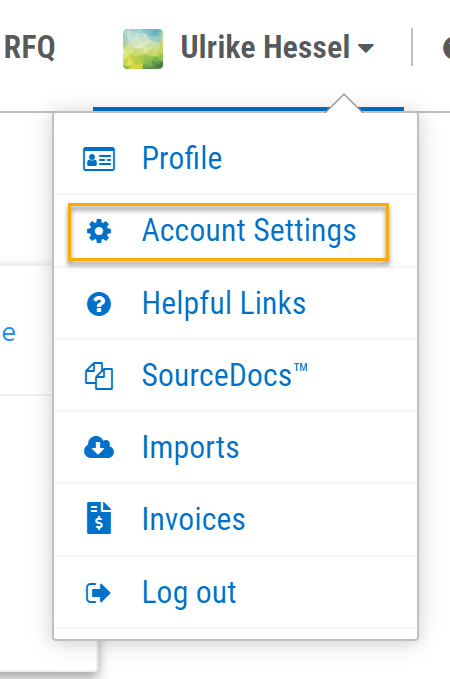
Task: View Invoices from the user menu
Action: pos(235,520)
